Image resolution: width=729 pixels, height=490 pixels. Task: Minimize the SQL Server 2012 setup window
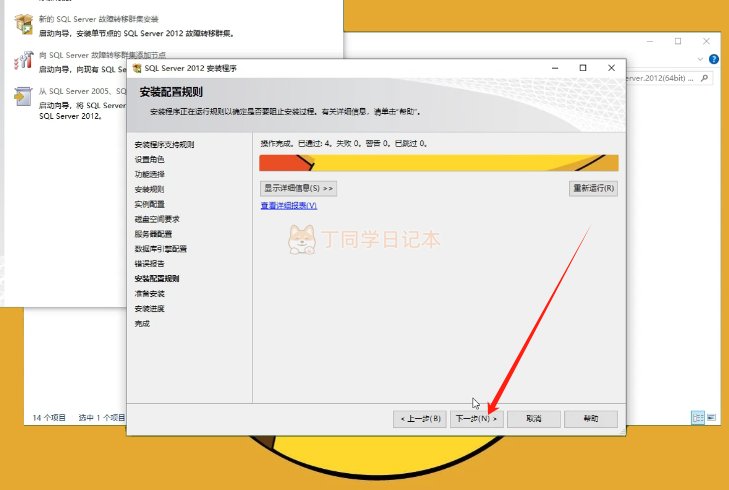click(x=555, y=68)
